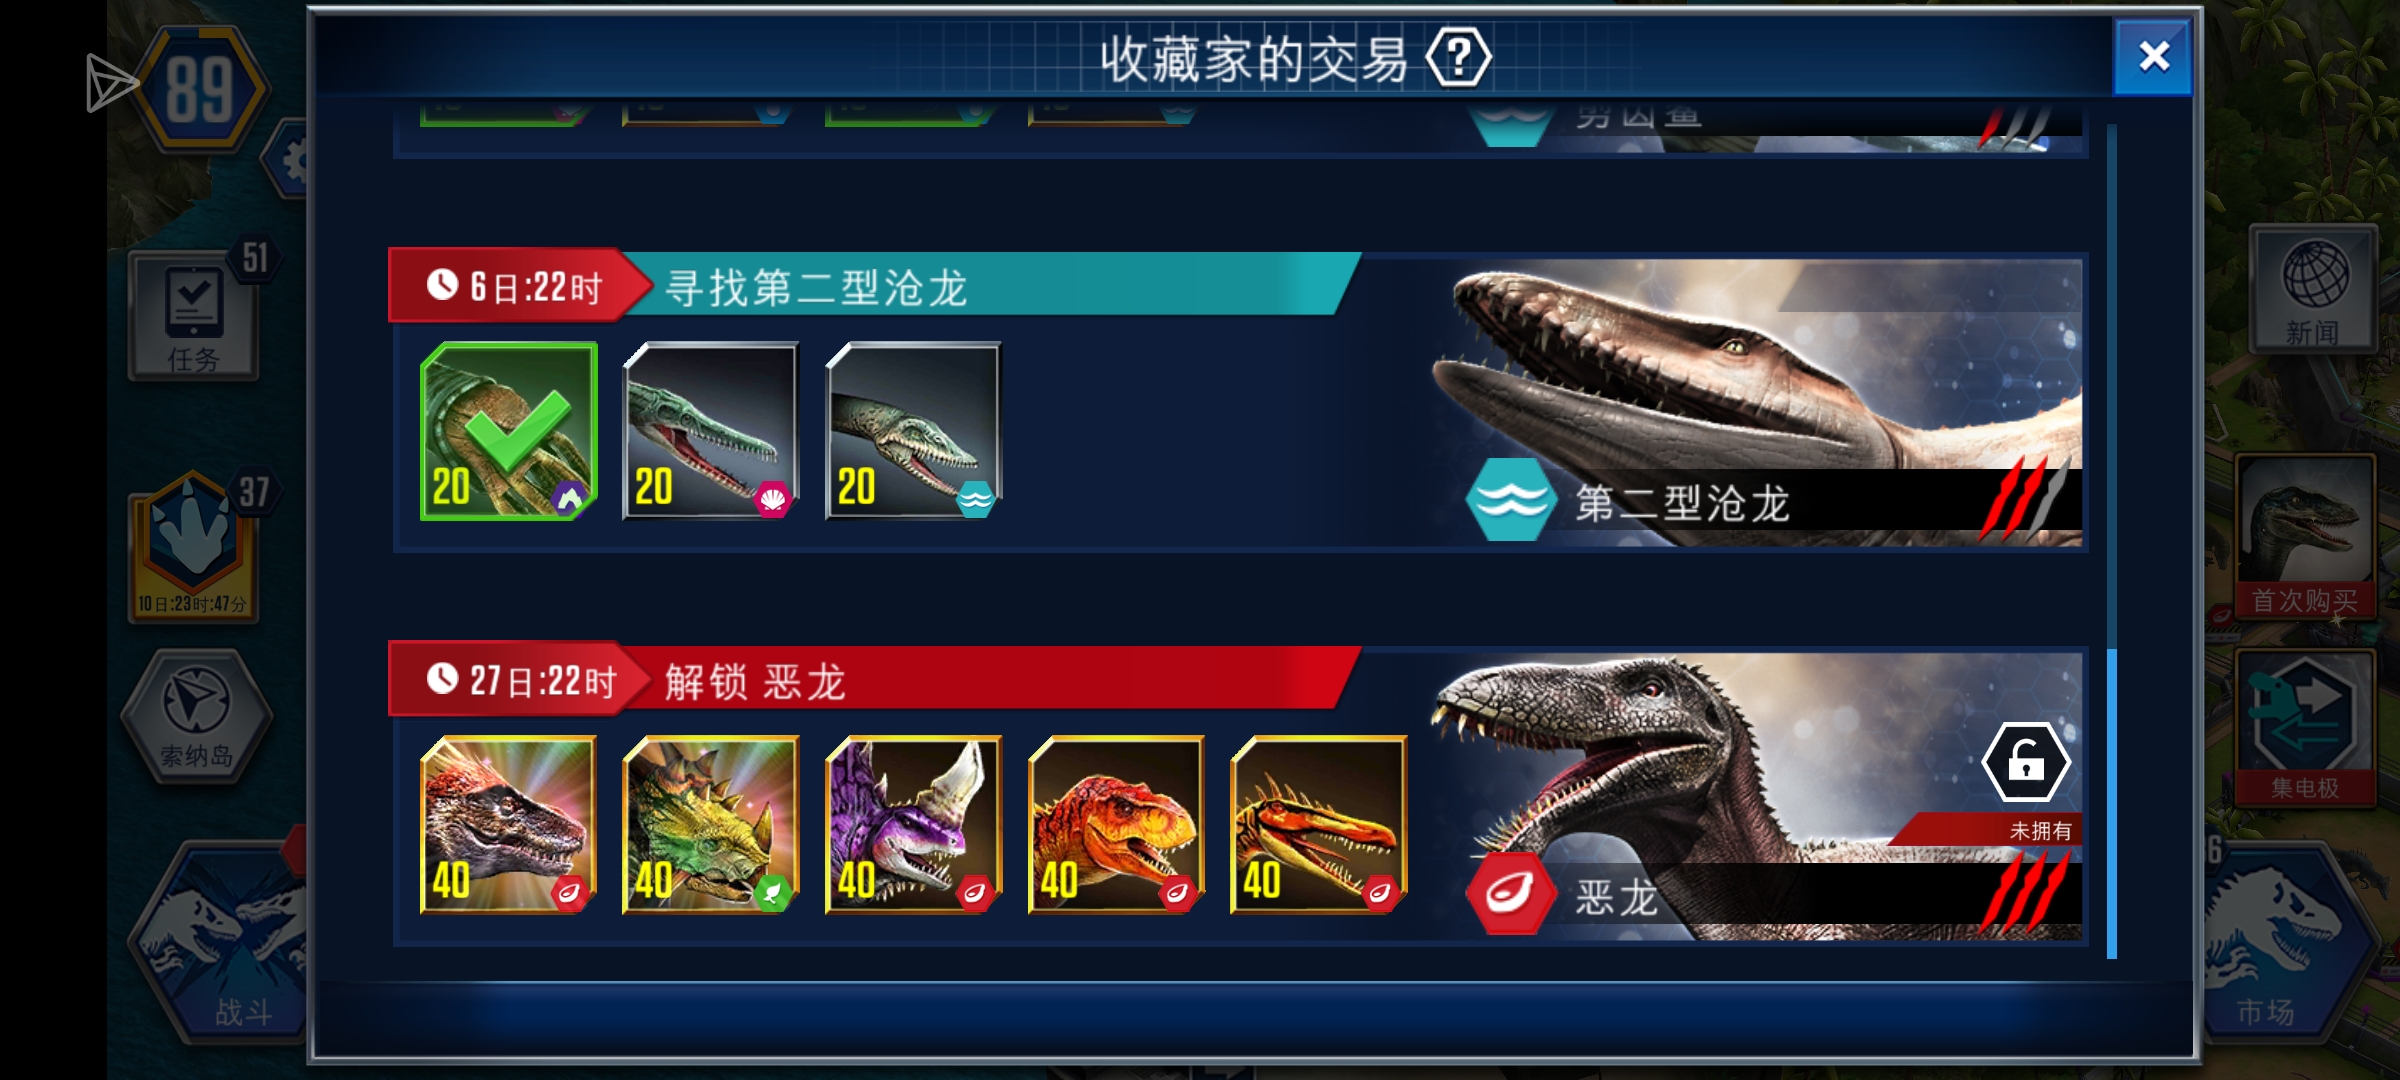Choose the orange spinosaur level 40 card
Viewport: 2400px width, 1080px height.
1318,825
